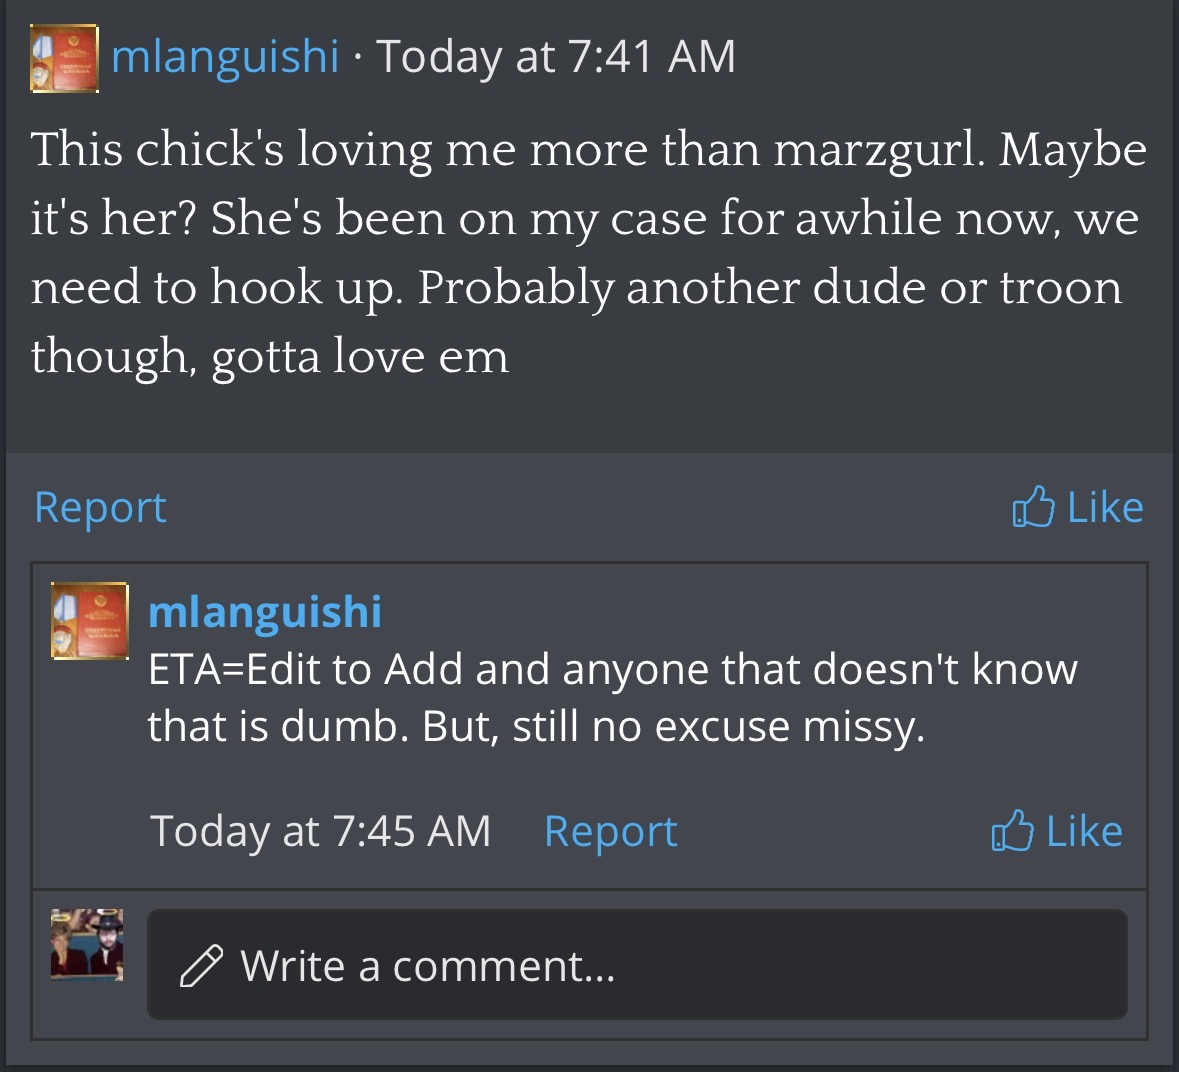1179x1072 pixels.
Task: Click the post text mentioning marzgurl
Action: pos(589,252)
